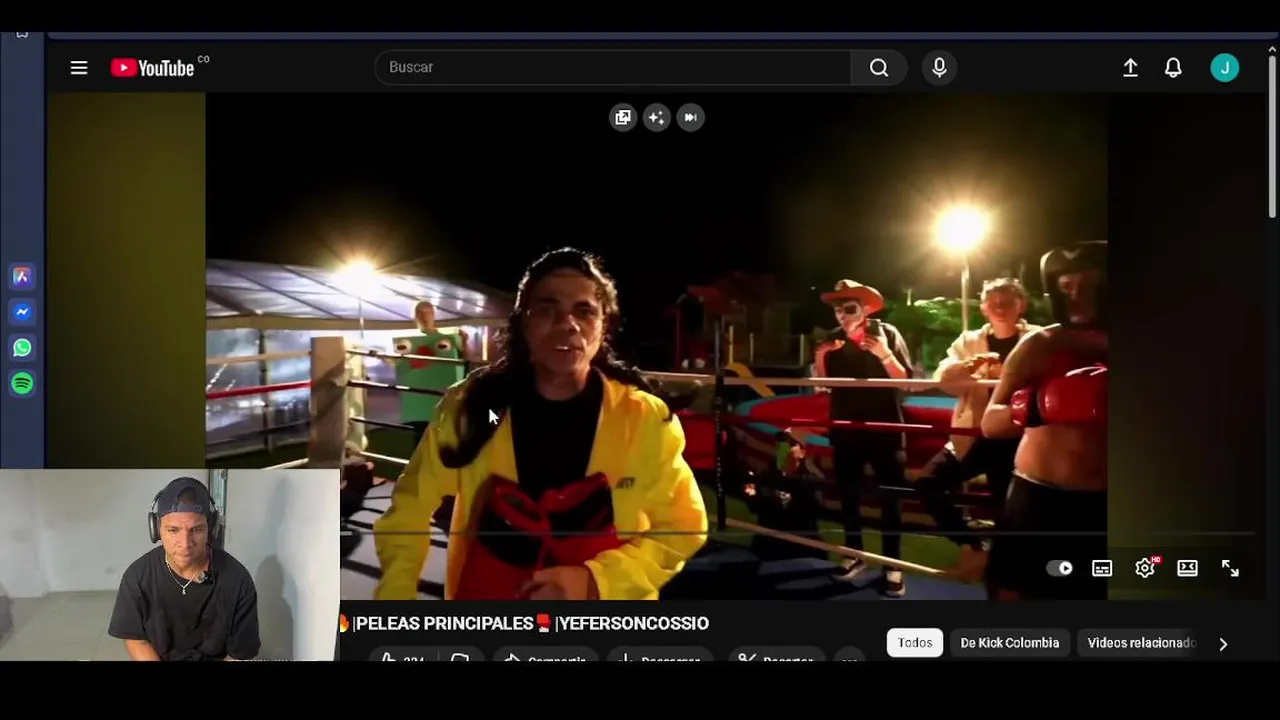Click the pop-out video overlay icon
Image resolution: width=1280 pixels, height=720 pixels.
[623, 117]
